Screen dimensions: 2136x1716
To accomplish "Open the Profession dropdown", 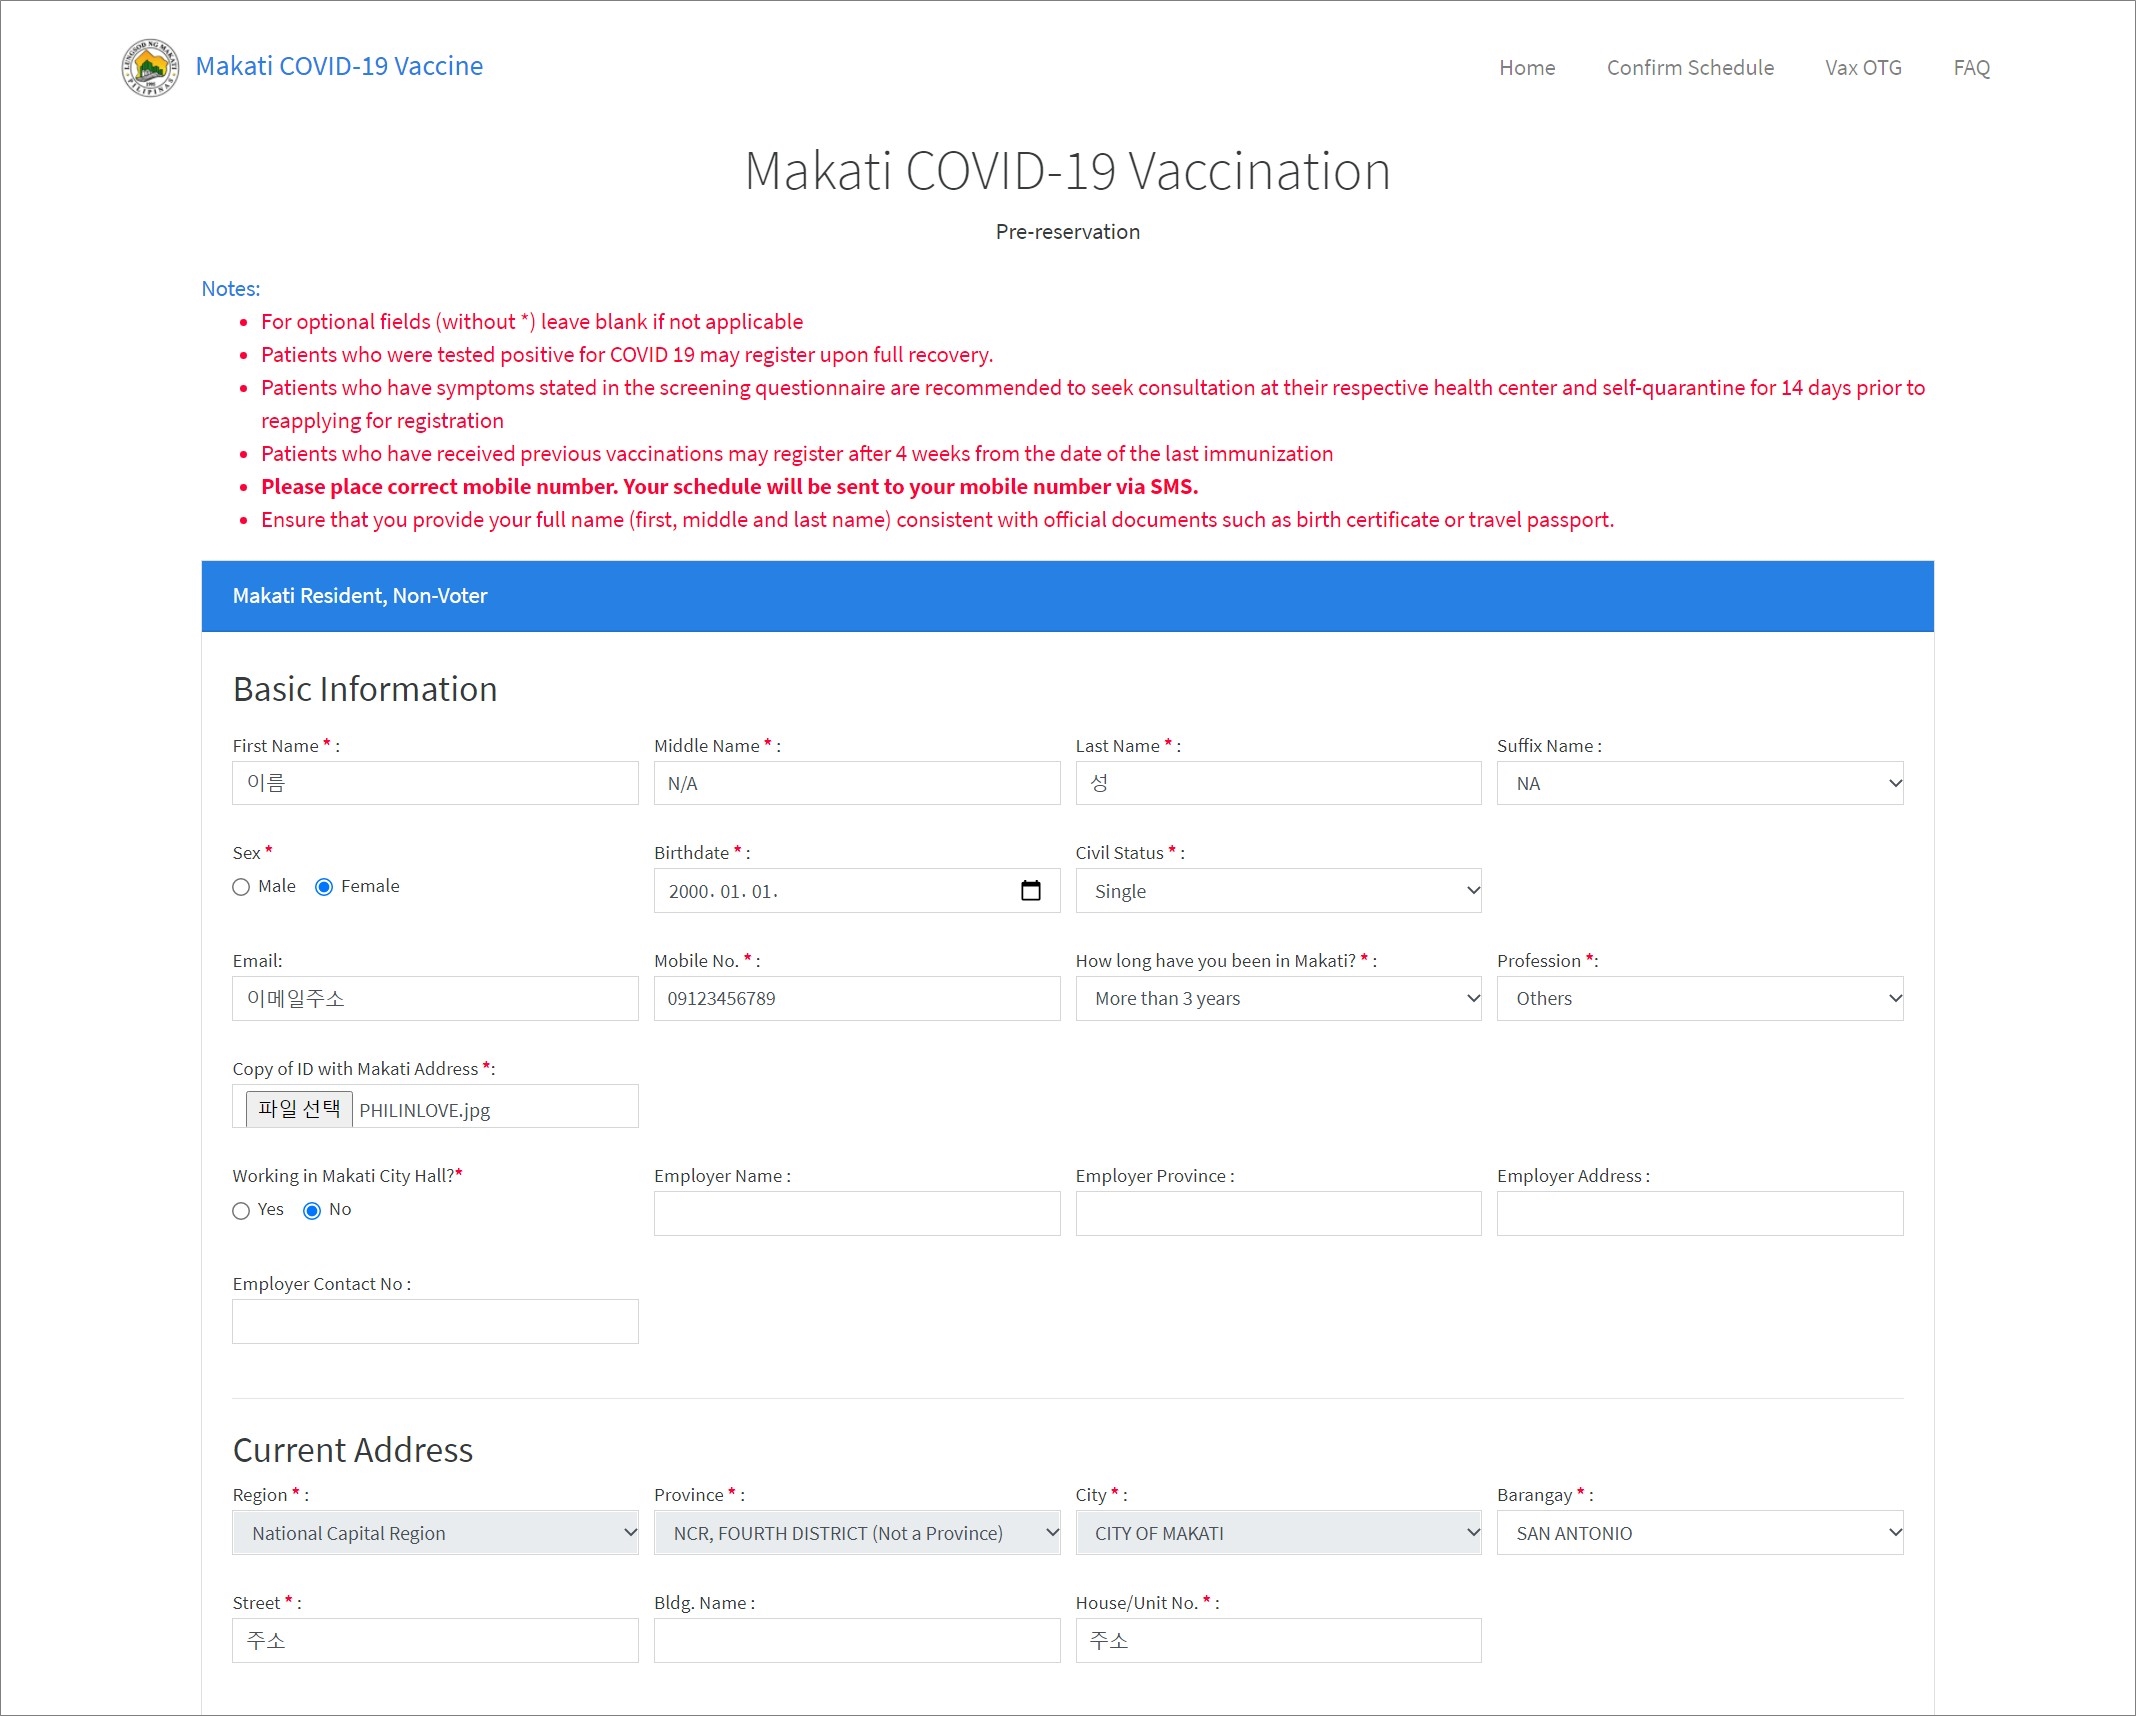I will point(1699,999).
